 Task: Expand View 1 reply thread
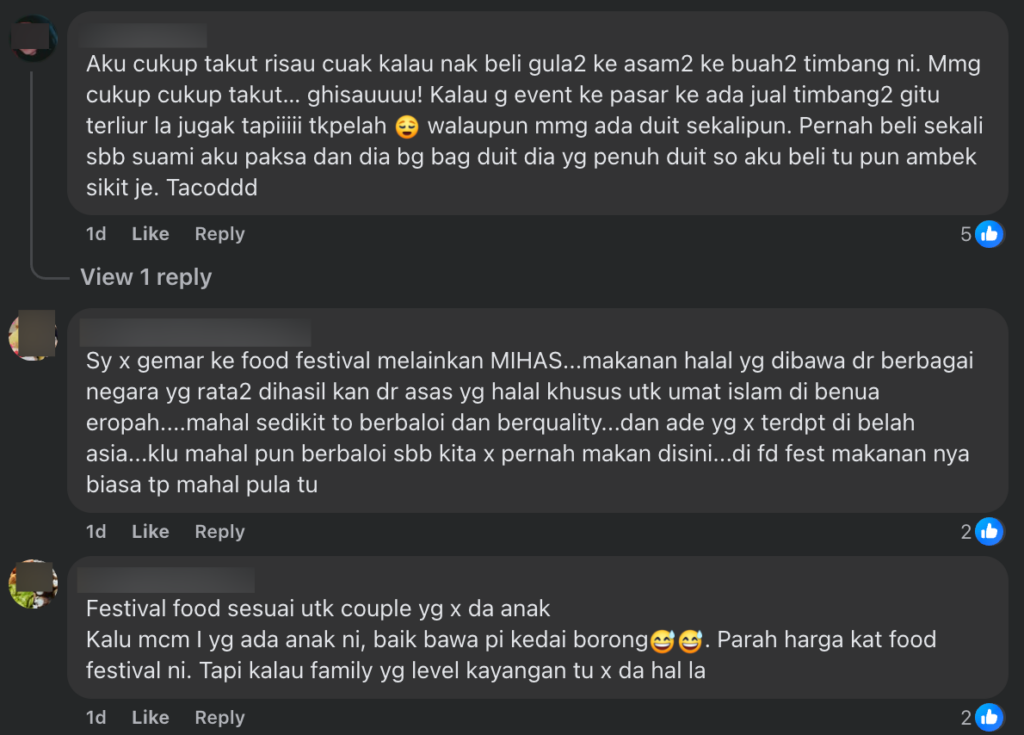point(146,277)
